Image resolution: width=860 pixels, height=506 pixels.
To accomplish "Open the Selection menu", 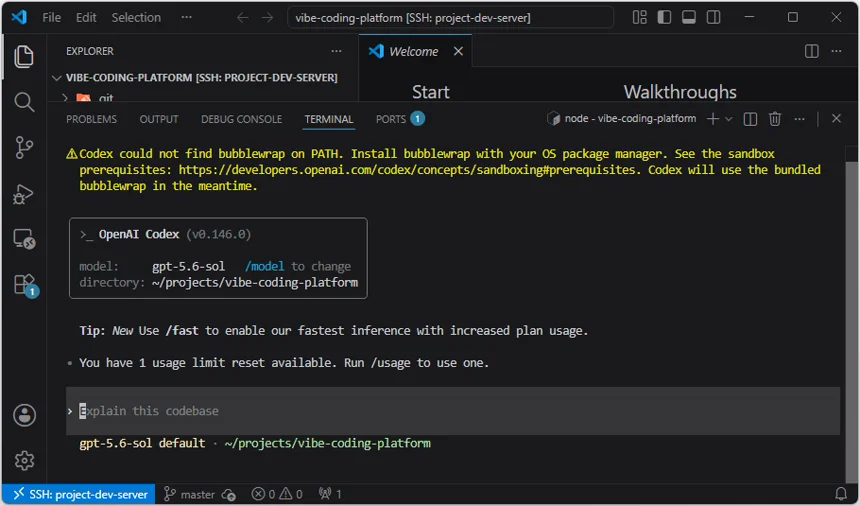I will tap(136, 18).
